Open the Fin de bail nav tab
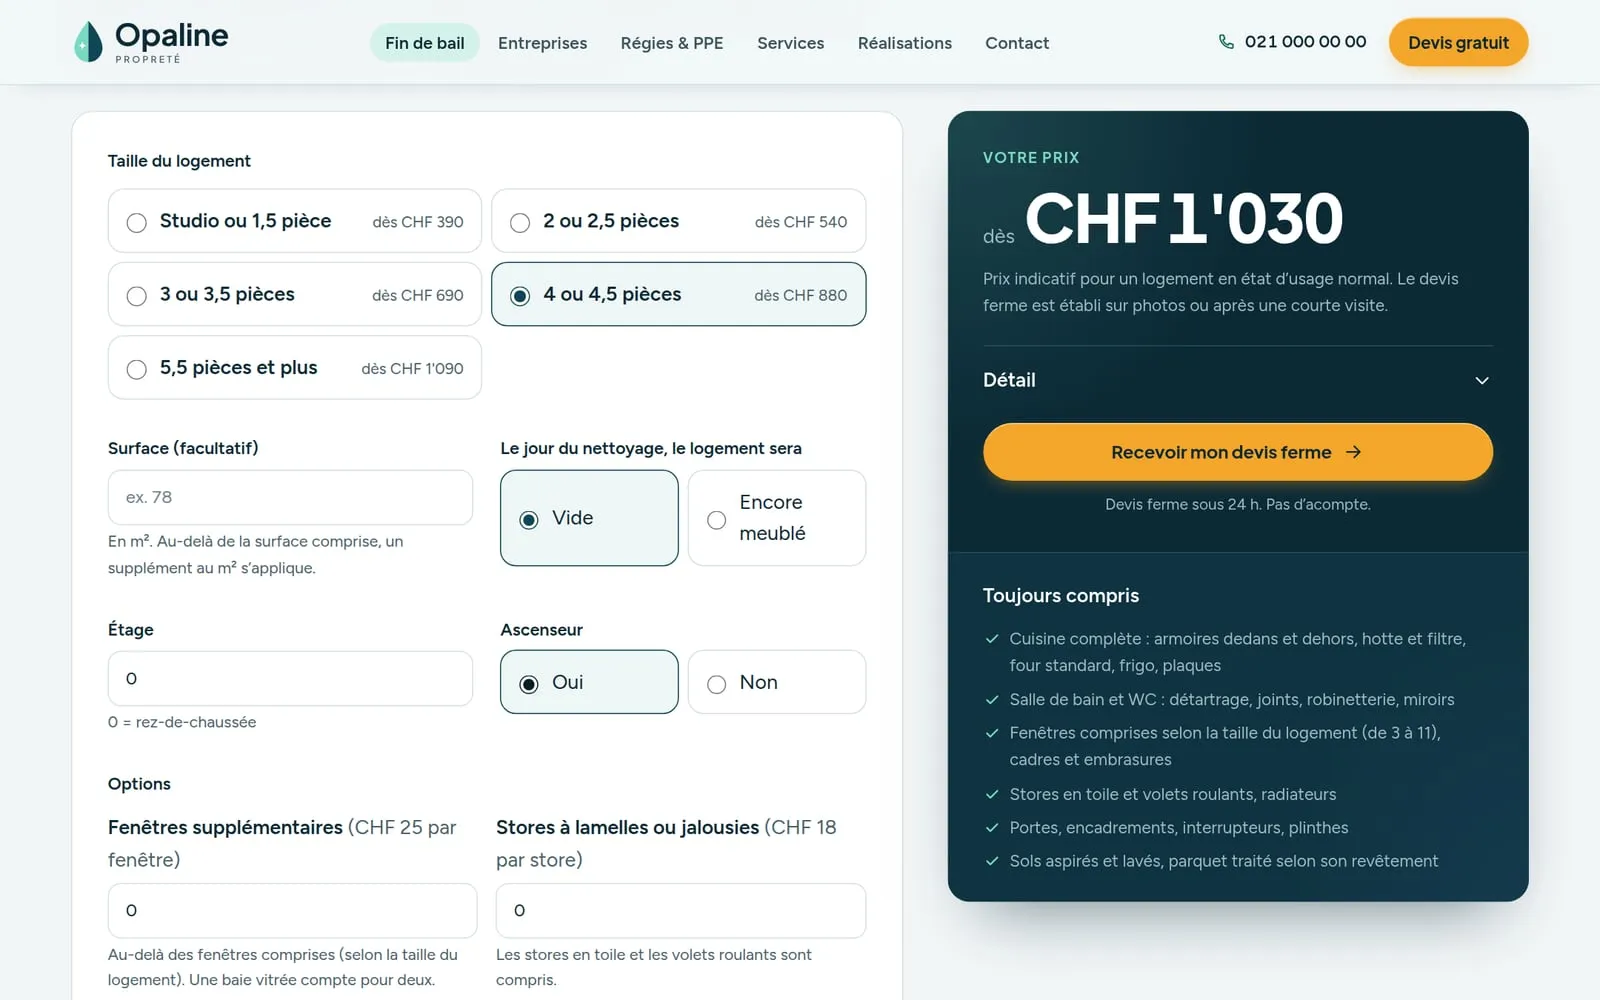Screen dimensions: 1600x1000 425,43
